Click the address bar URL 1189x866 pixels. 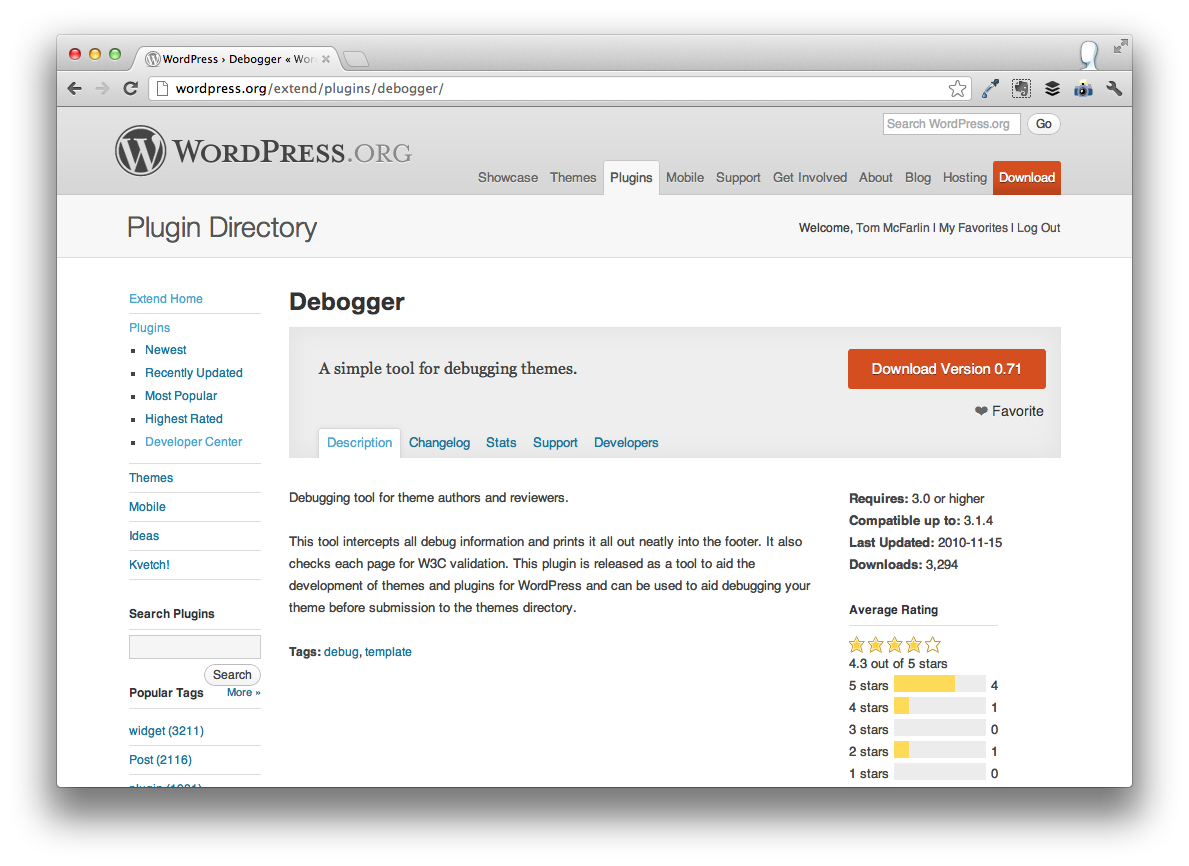pyautogui.click(x=309, y=89)
